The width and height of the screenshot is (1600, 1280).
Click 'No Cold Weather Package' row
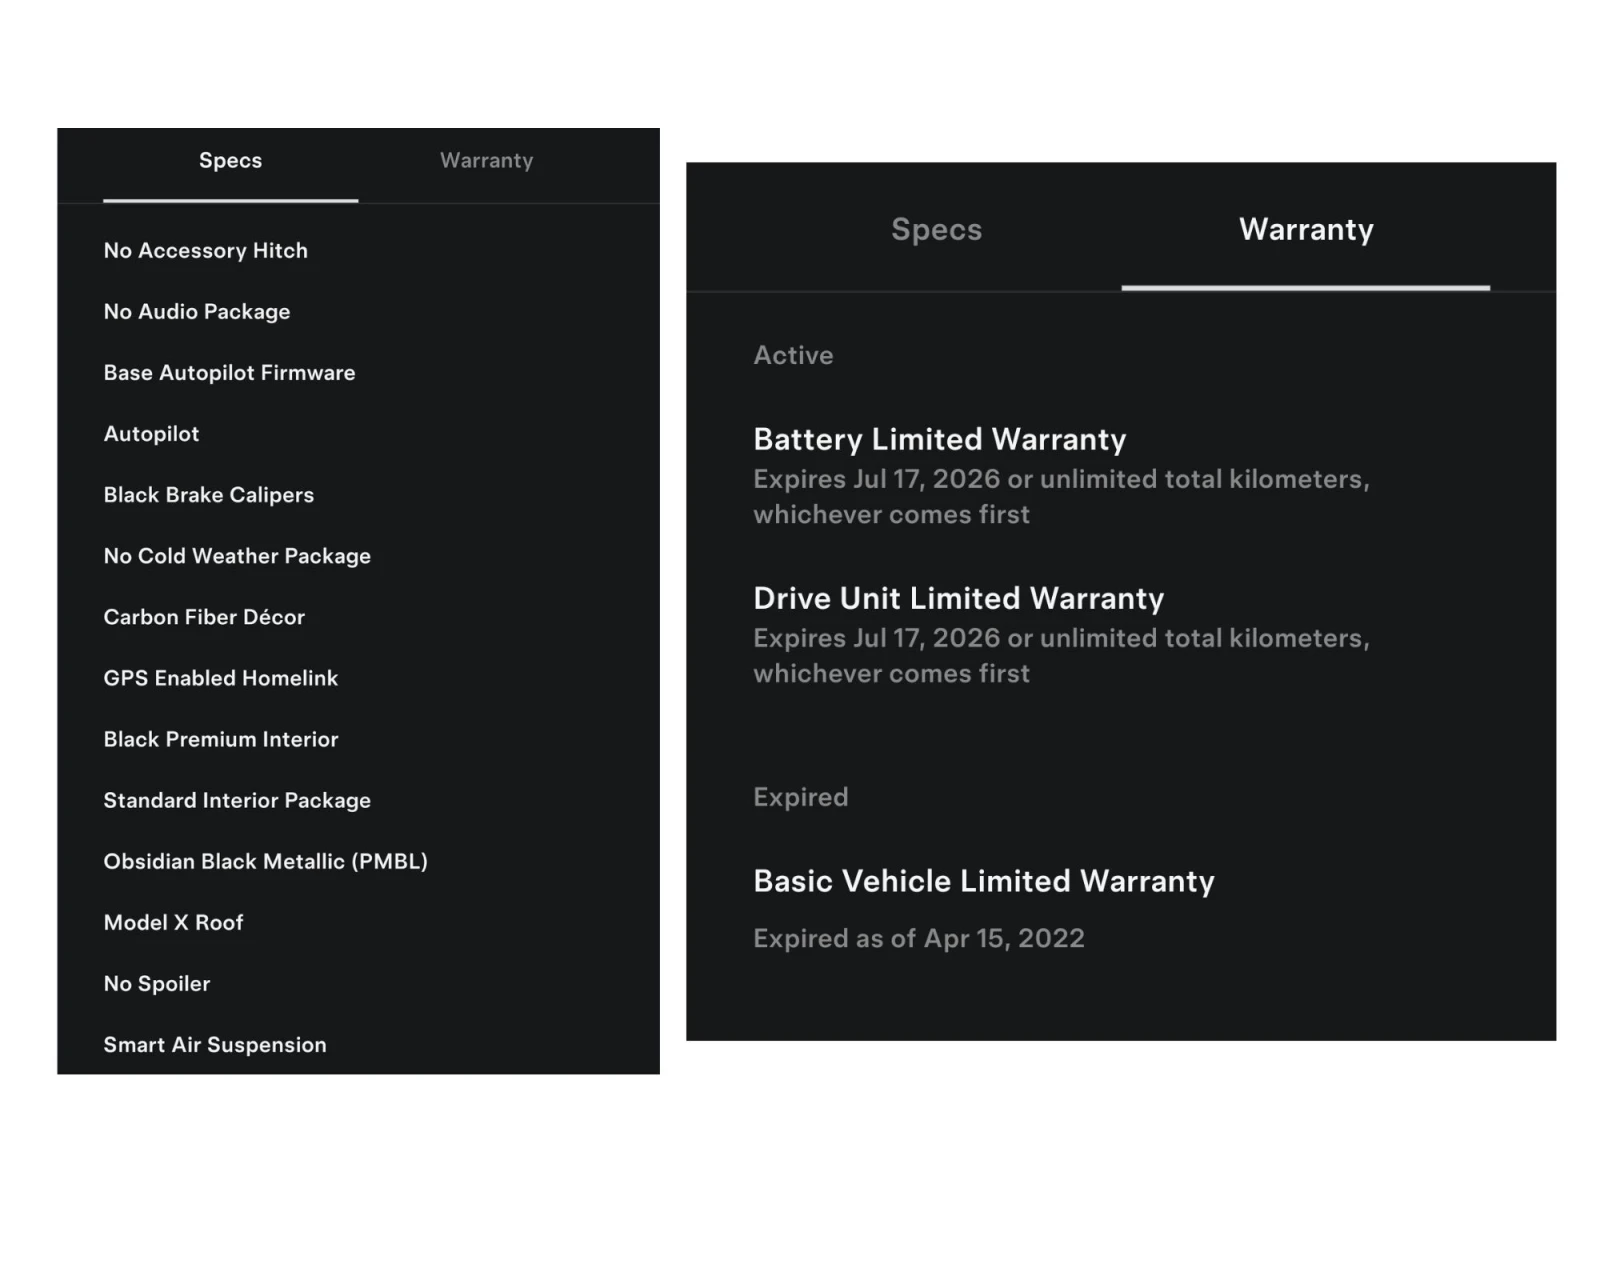click(237, 556)
